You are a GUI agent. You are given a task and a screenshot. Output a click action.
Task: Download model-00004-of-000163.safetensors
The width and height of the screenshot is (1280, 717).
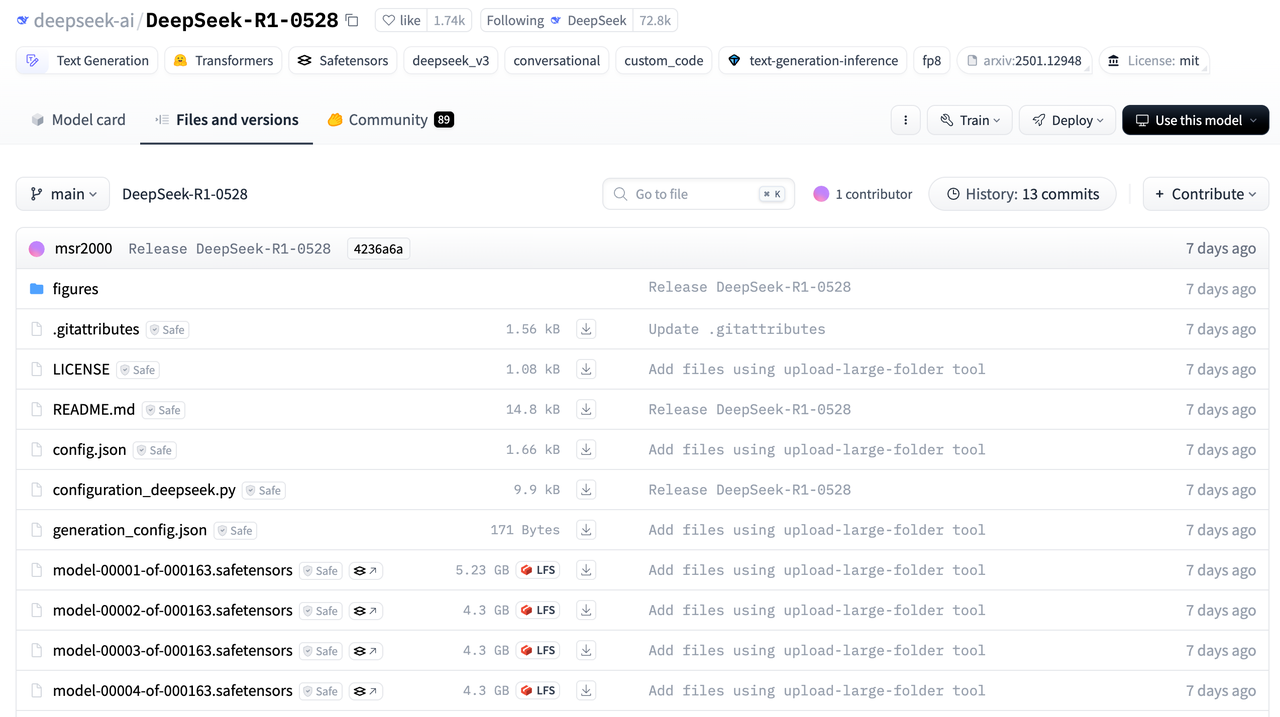click(587, 690)
